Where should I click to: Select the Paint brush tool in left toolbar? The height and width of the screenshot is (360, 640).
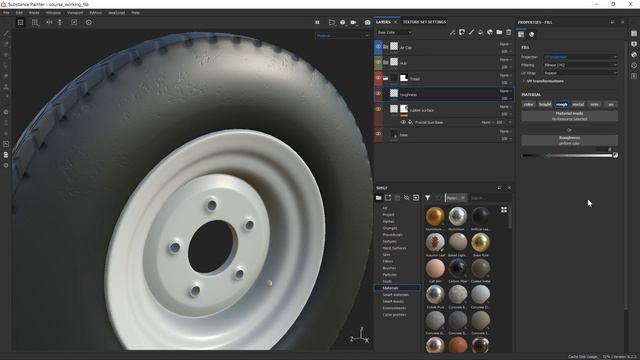[6, 33]
